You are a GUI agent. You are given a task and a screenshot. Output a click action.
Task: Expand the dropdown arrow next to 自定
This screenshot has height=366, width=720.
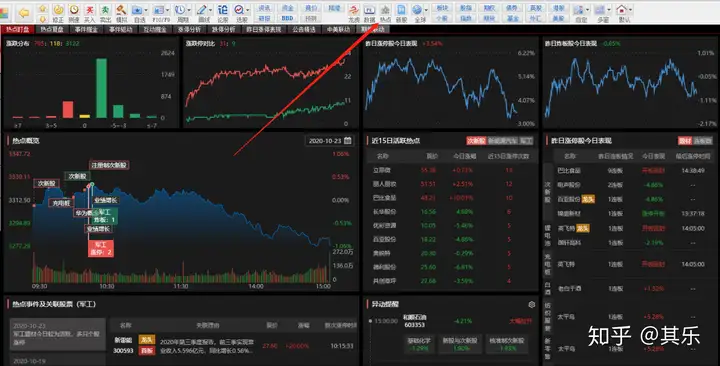point(589,10)
